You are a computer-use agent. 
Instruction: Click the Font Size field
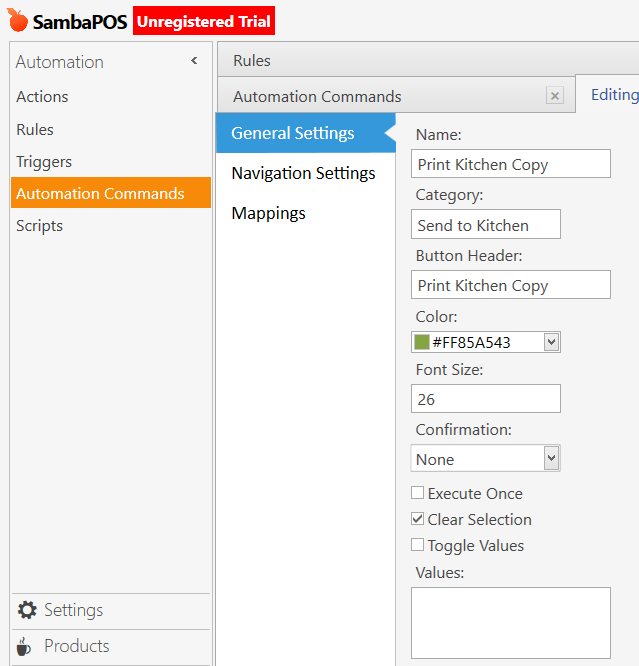[486, 398]
